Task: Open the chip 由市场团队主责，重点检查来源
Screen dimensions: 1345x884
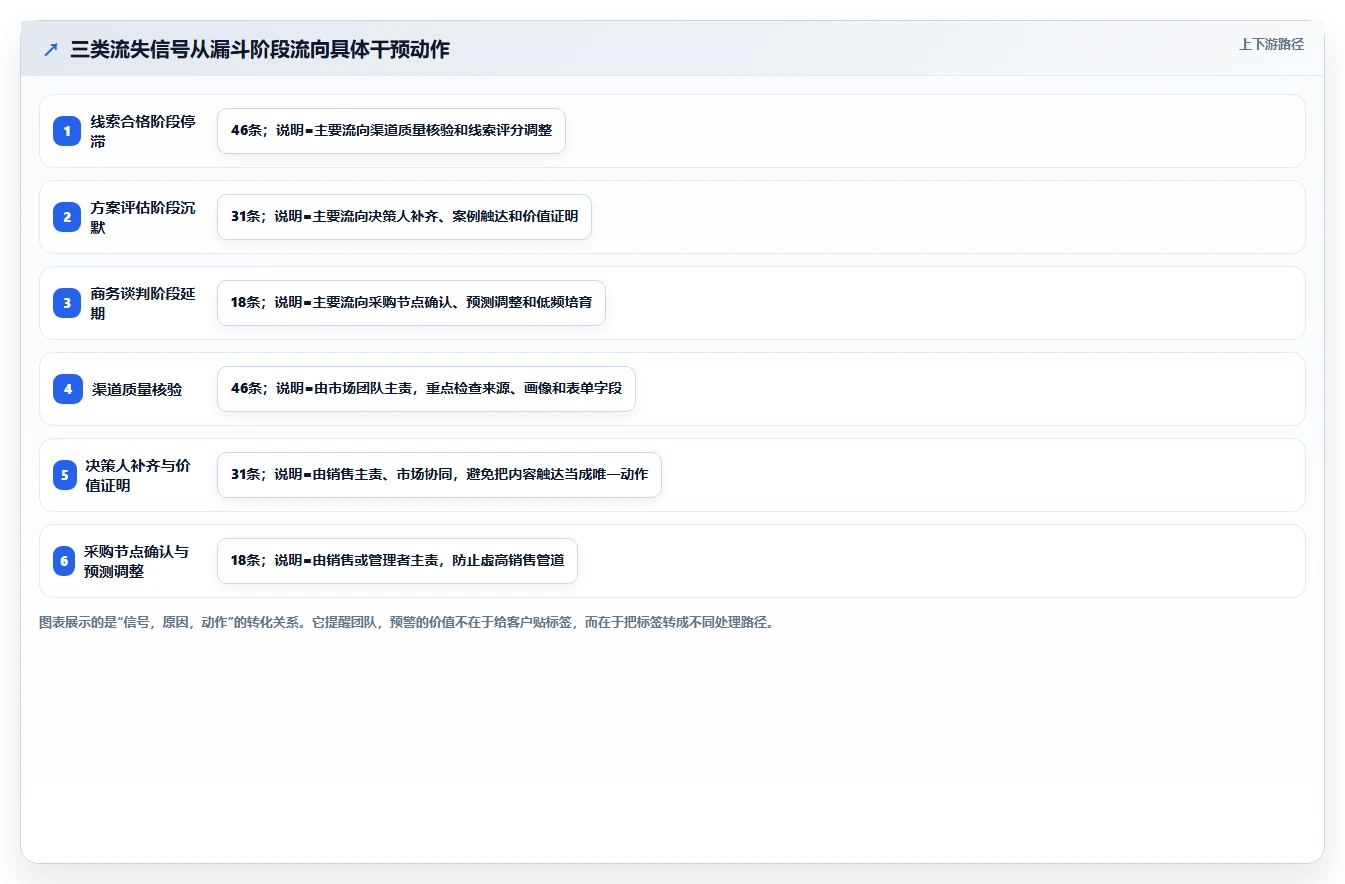Action: pos(426,389)
